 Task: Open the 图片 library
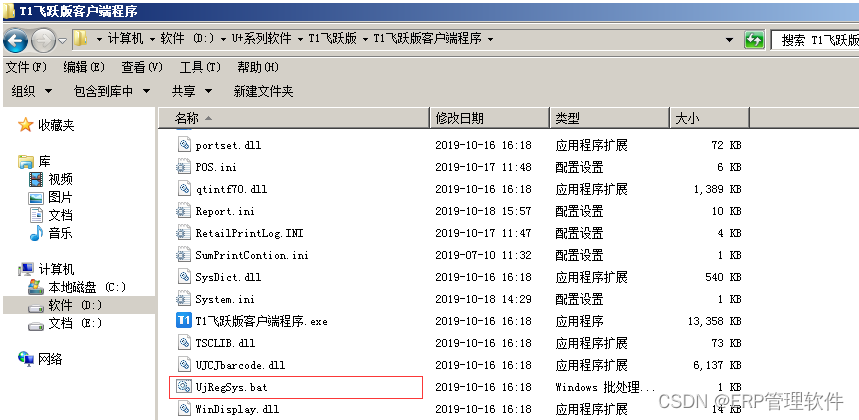click(x=60, y=197)
